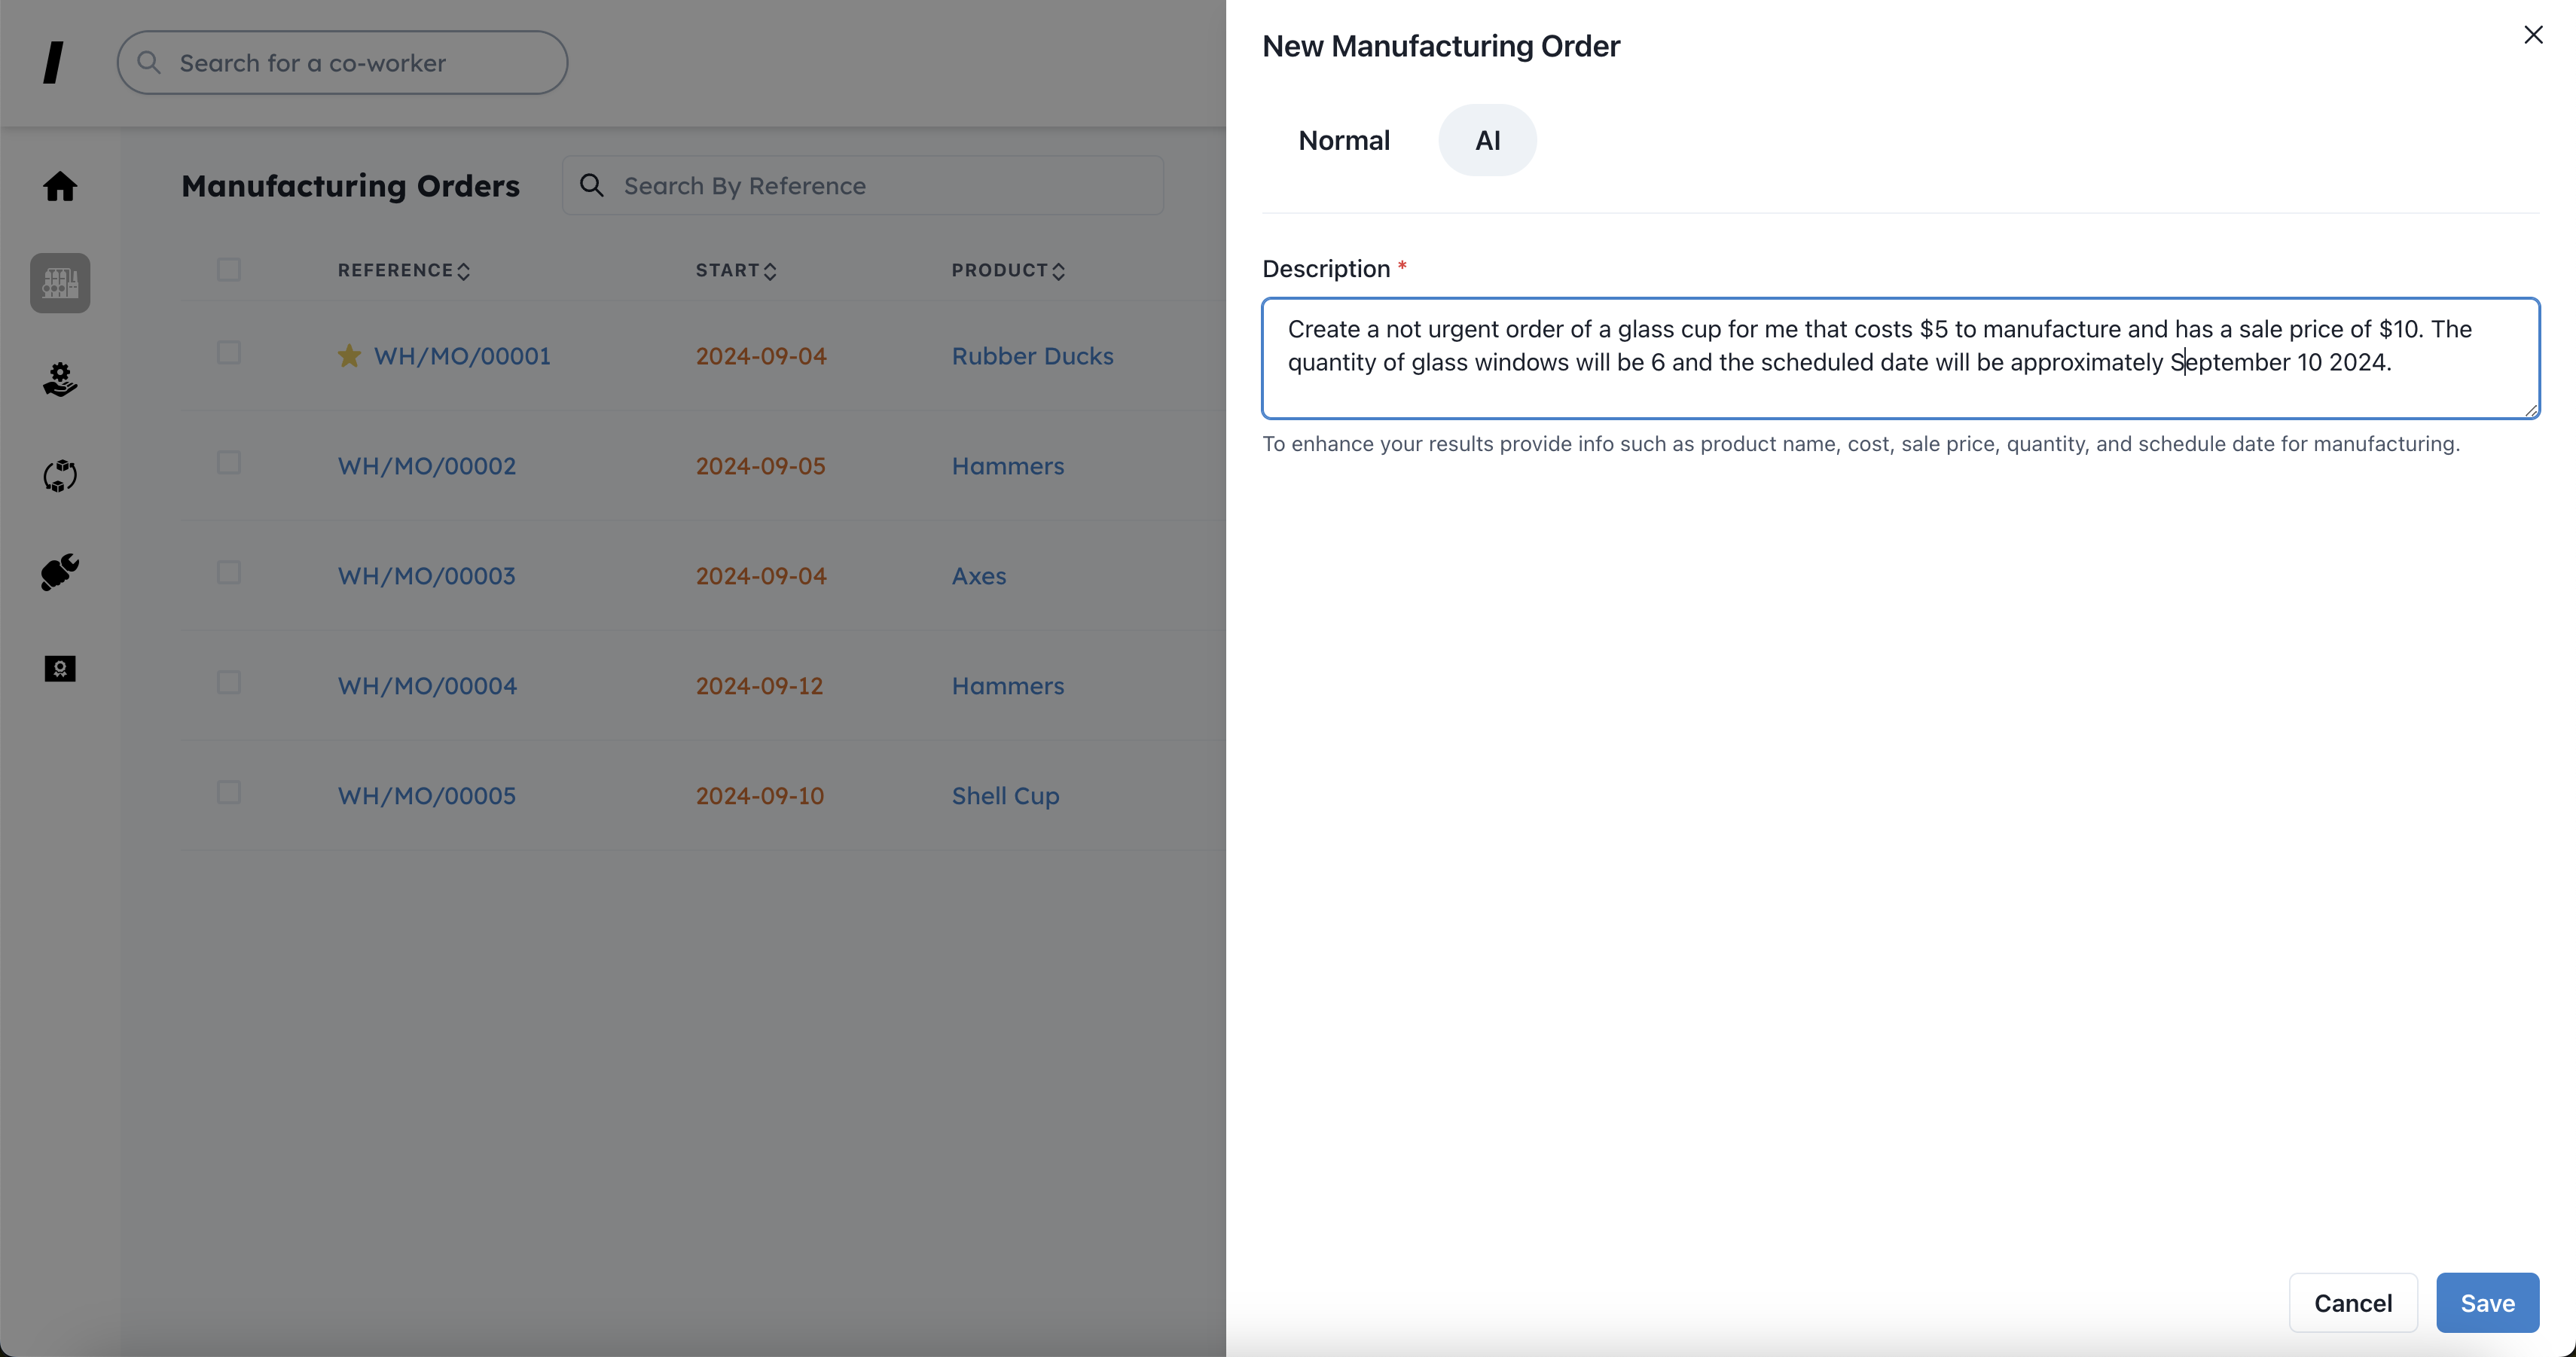Switch to the Normal tab
Screen dimensions: 2576x1357
point(1343,141)
